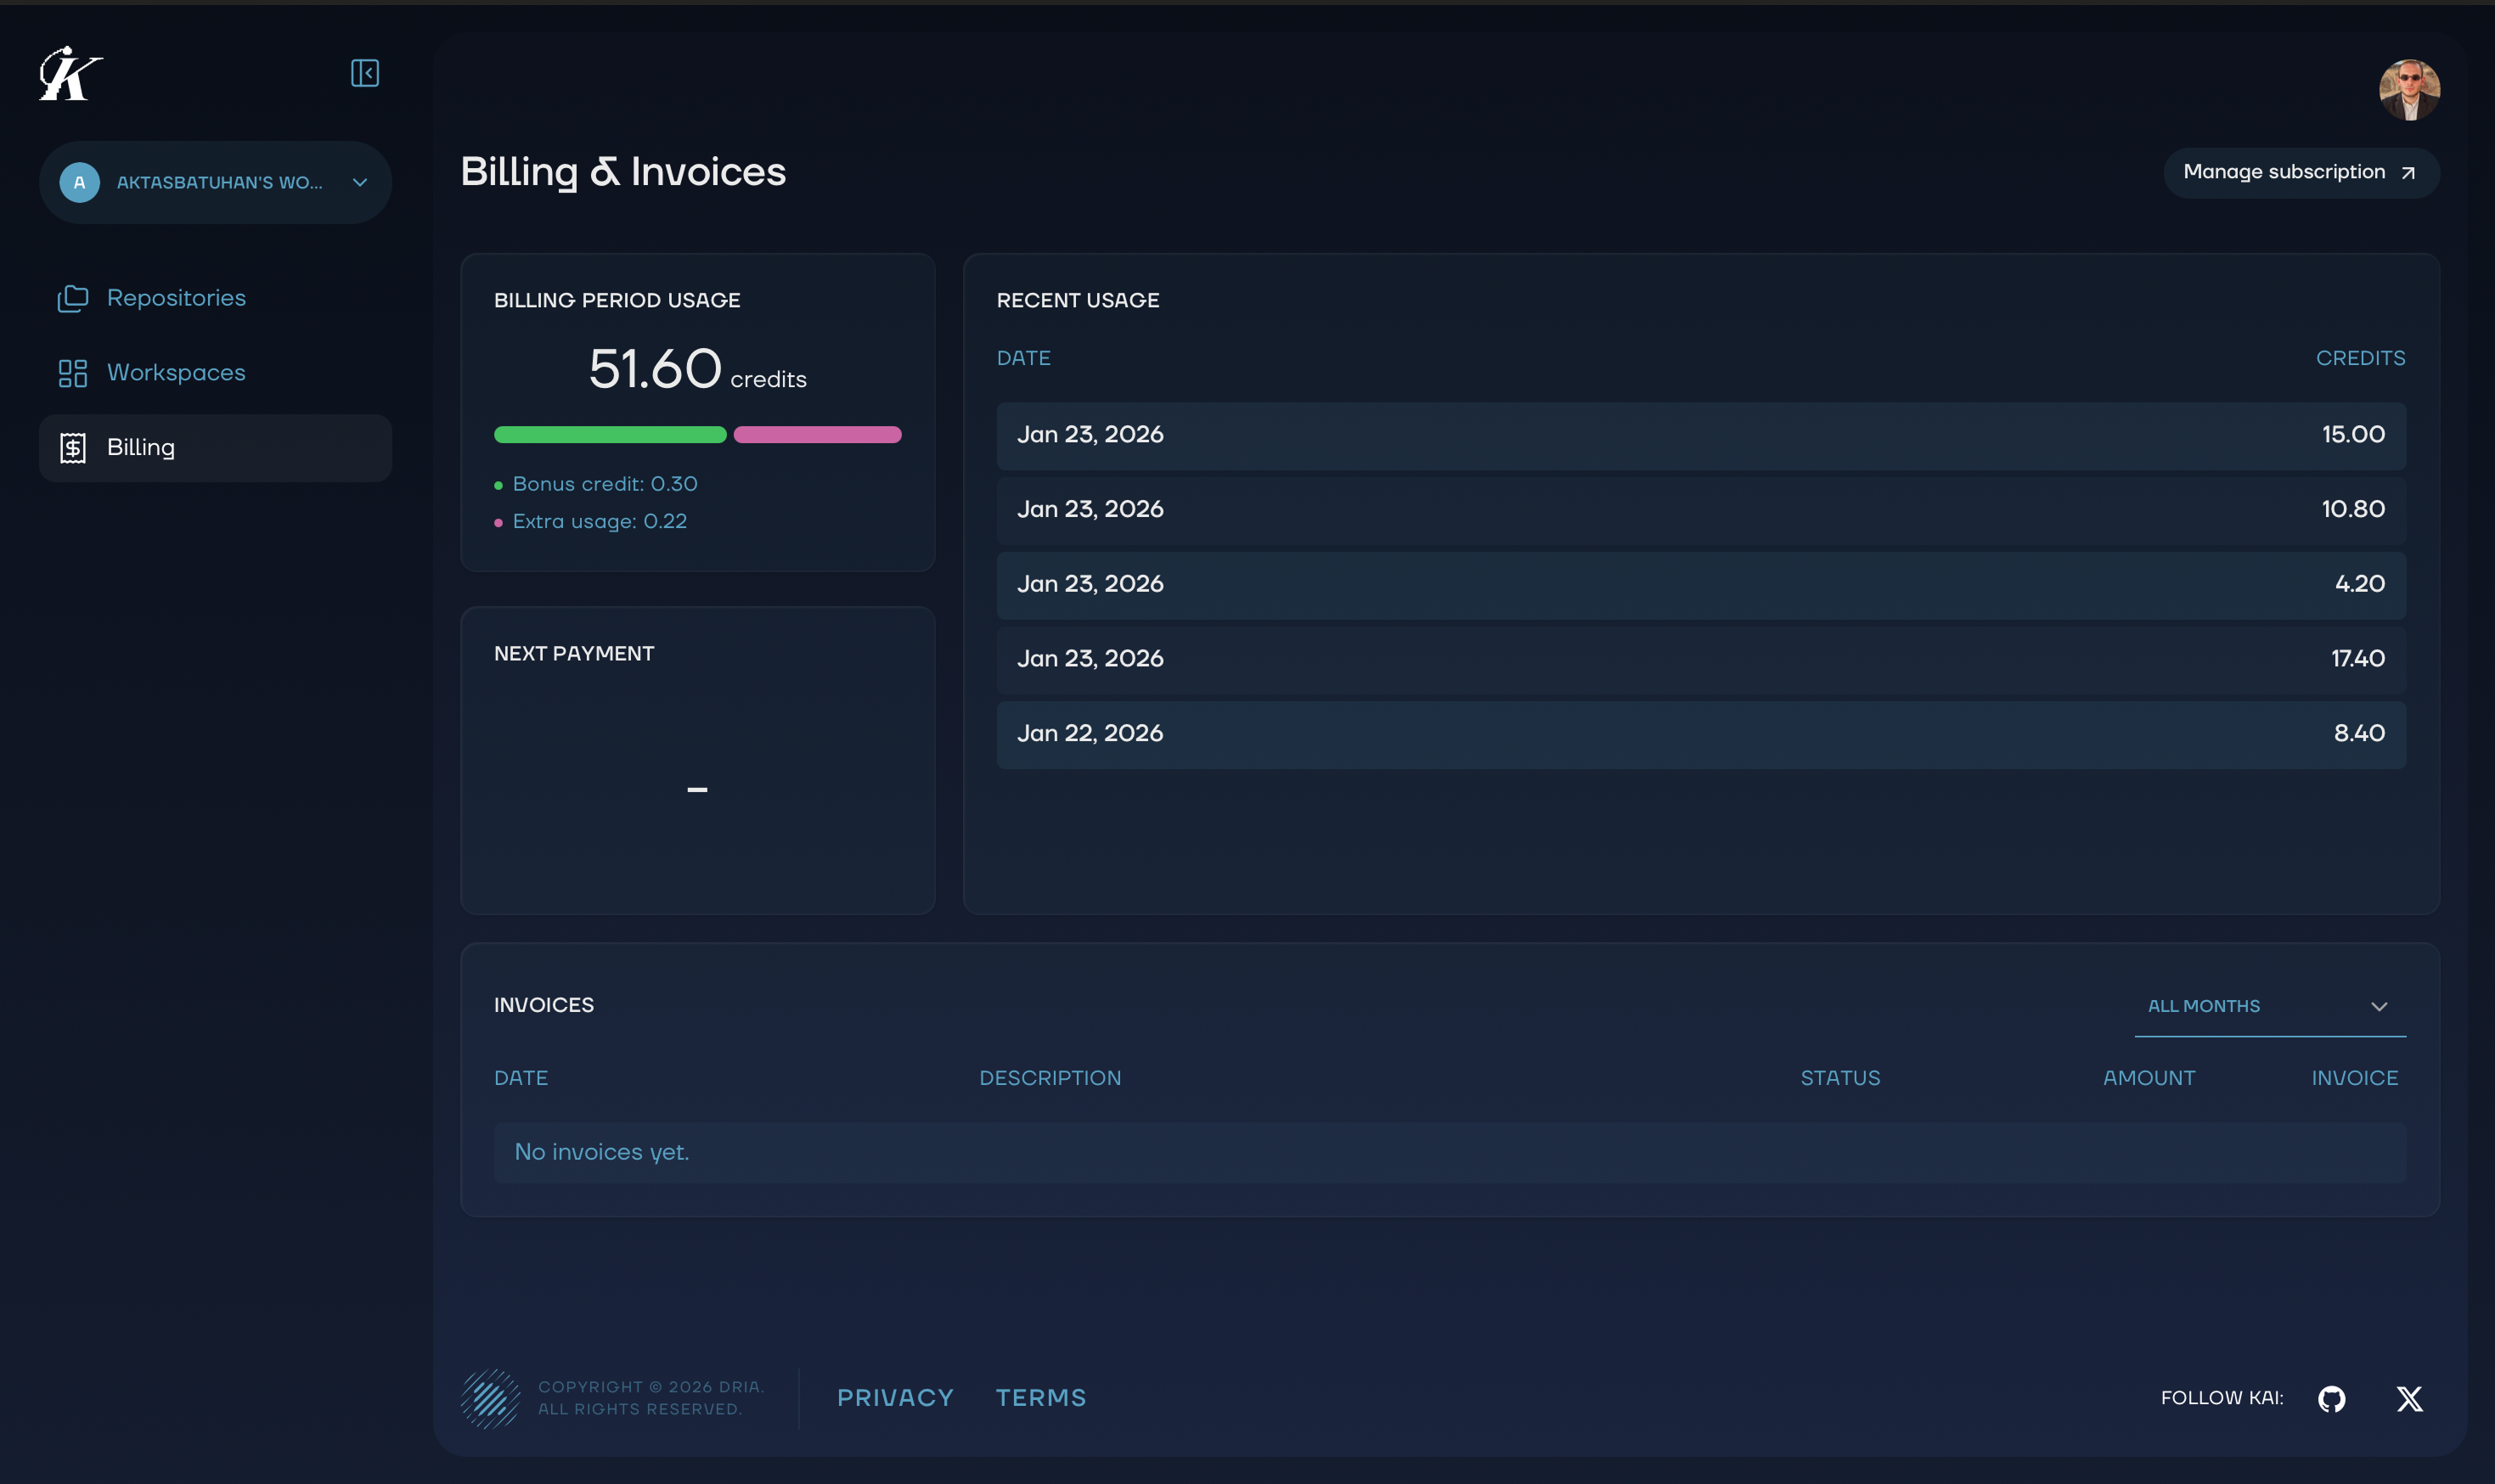Click the Extra usage indicator dot
Screen dimensions: 2495x1484
(500, 521)
